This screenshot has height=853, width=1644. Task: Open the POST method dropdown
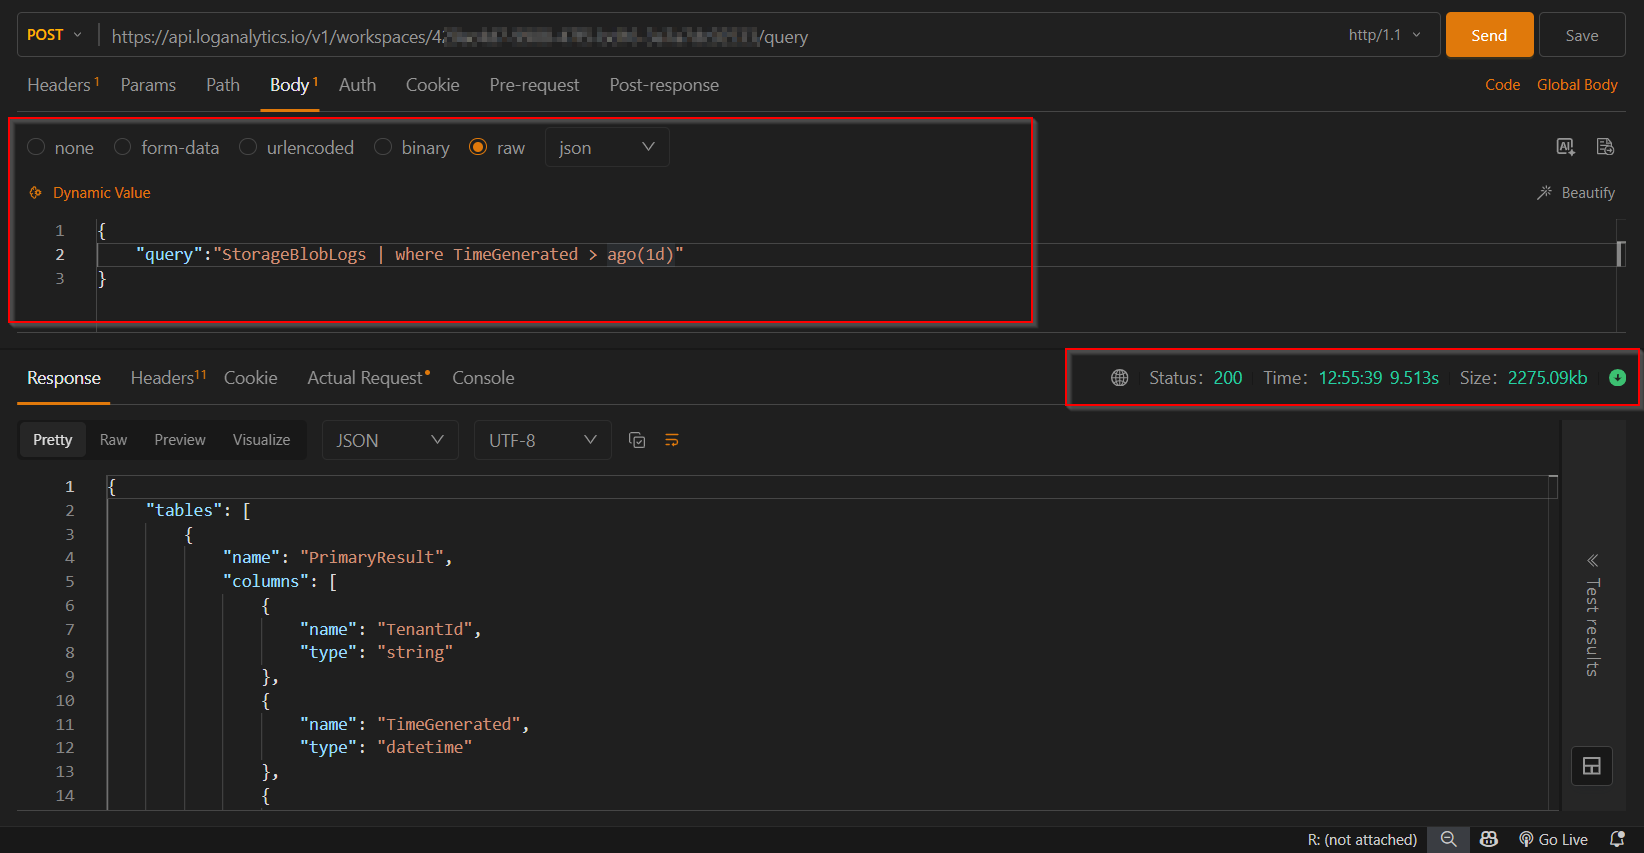click(x=54, y=35)
